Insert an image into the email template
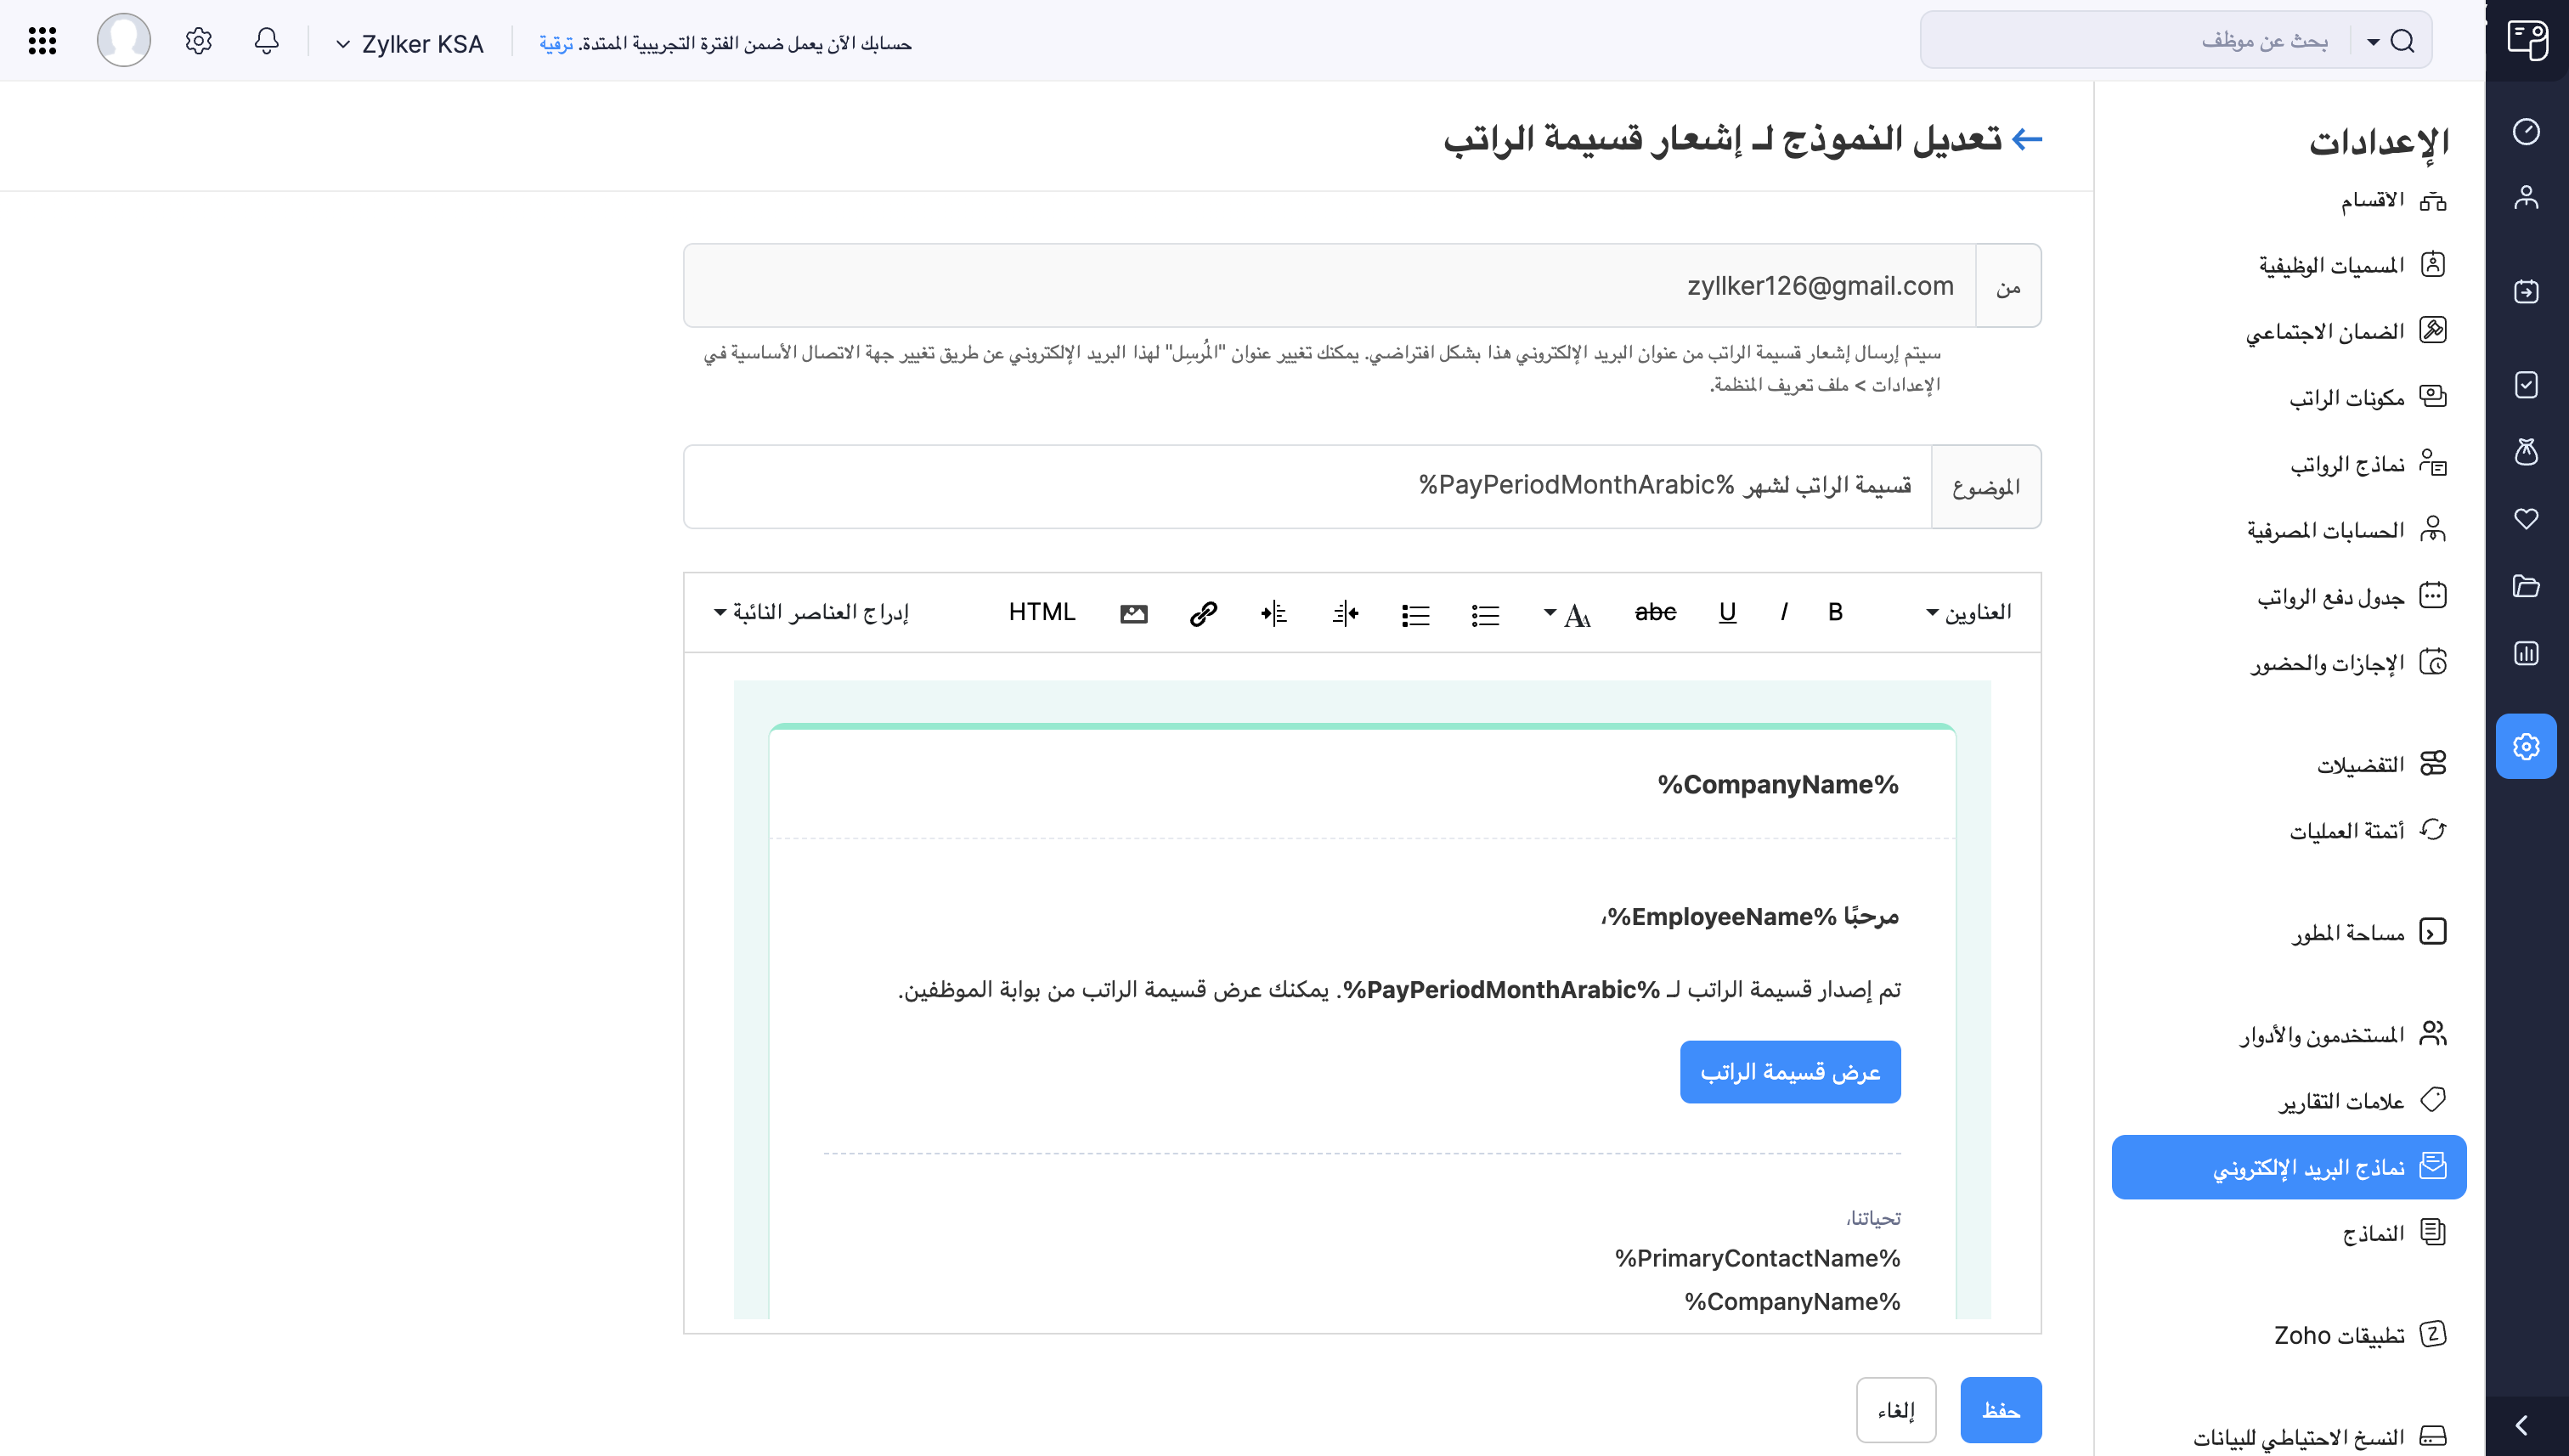Screen dimensions: 2569x1456 tap(1133, 613)
